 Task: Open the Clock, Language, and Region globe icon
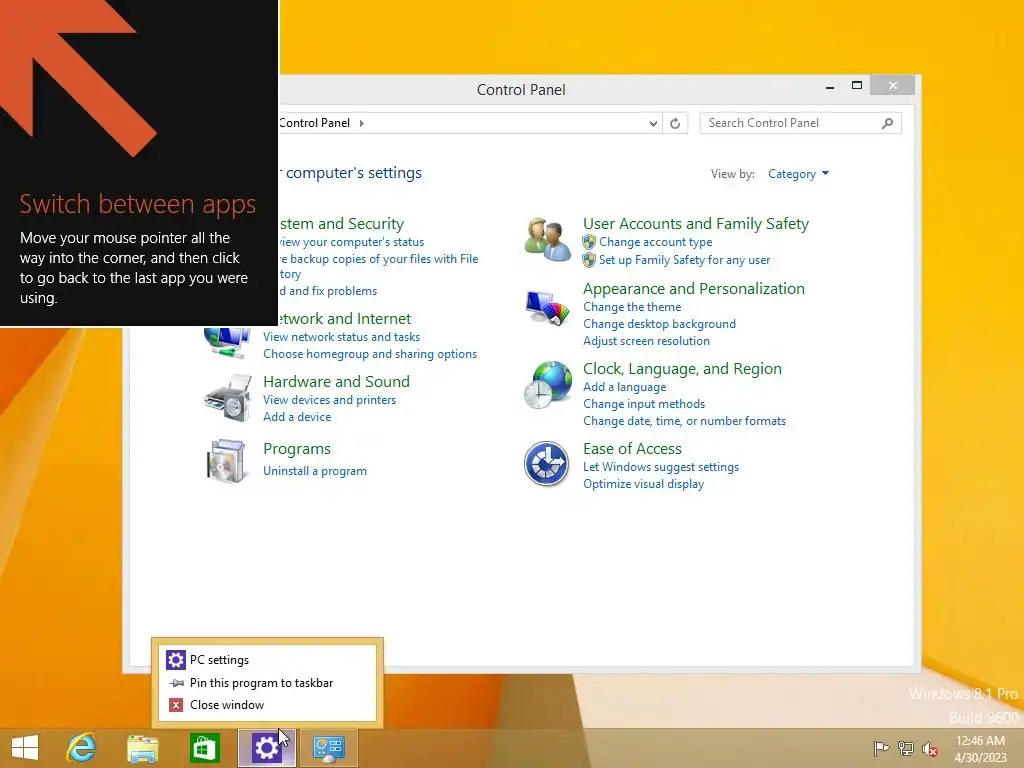click(x=547, y=385)
